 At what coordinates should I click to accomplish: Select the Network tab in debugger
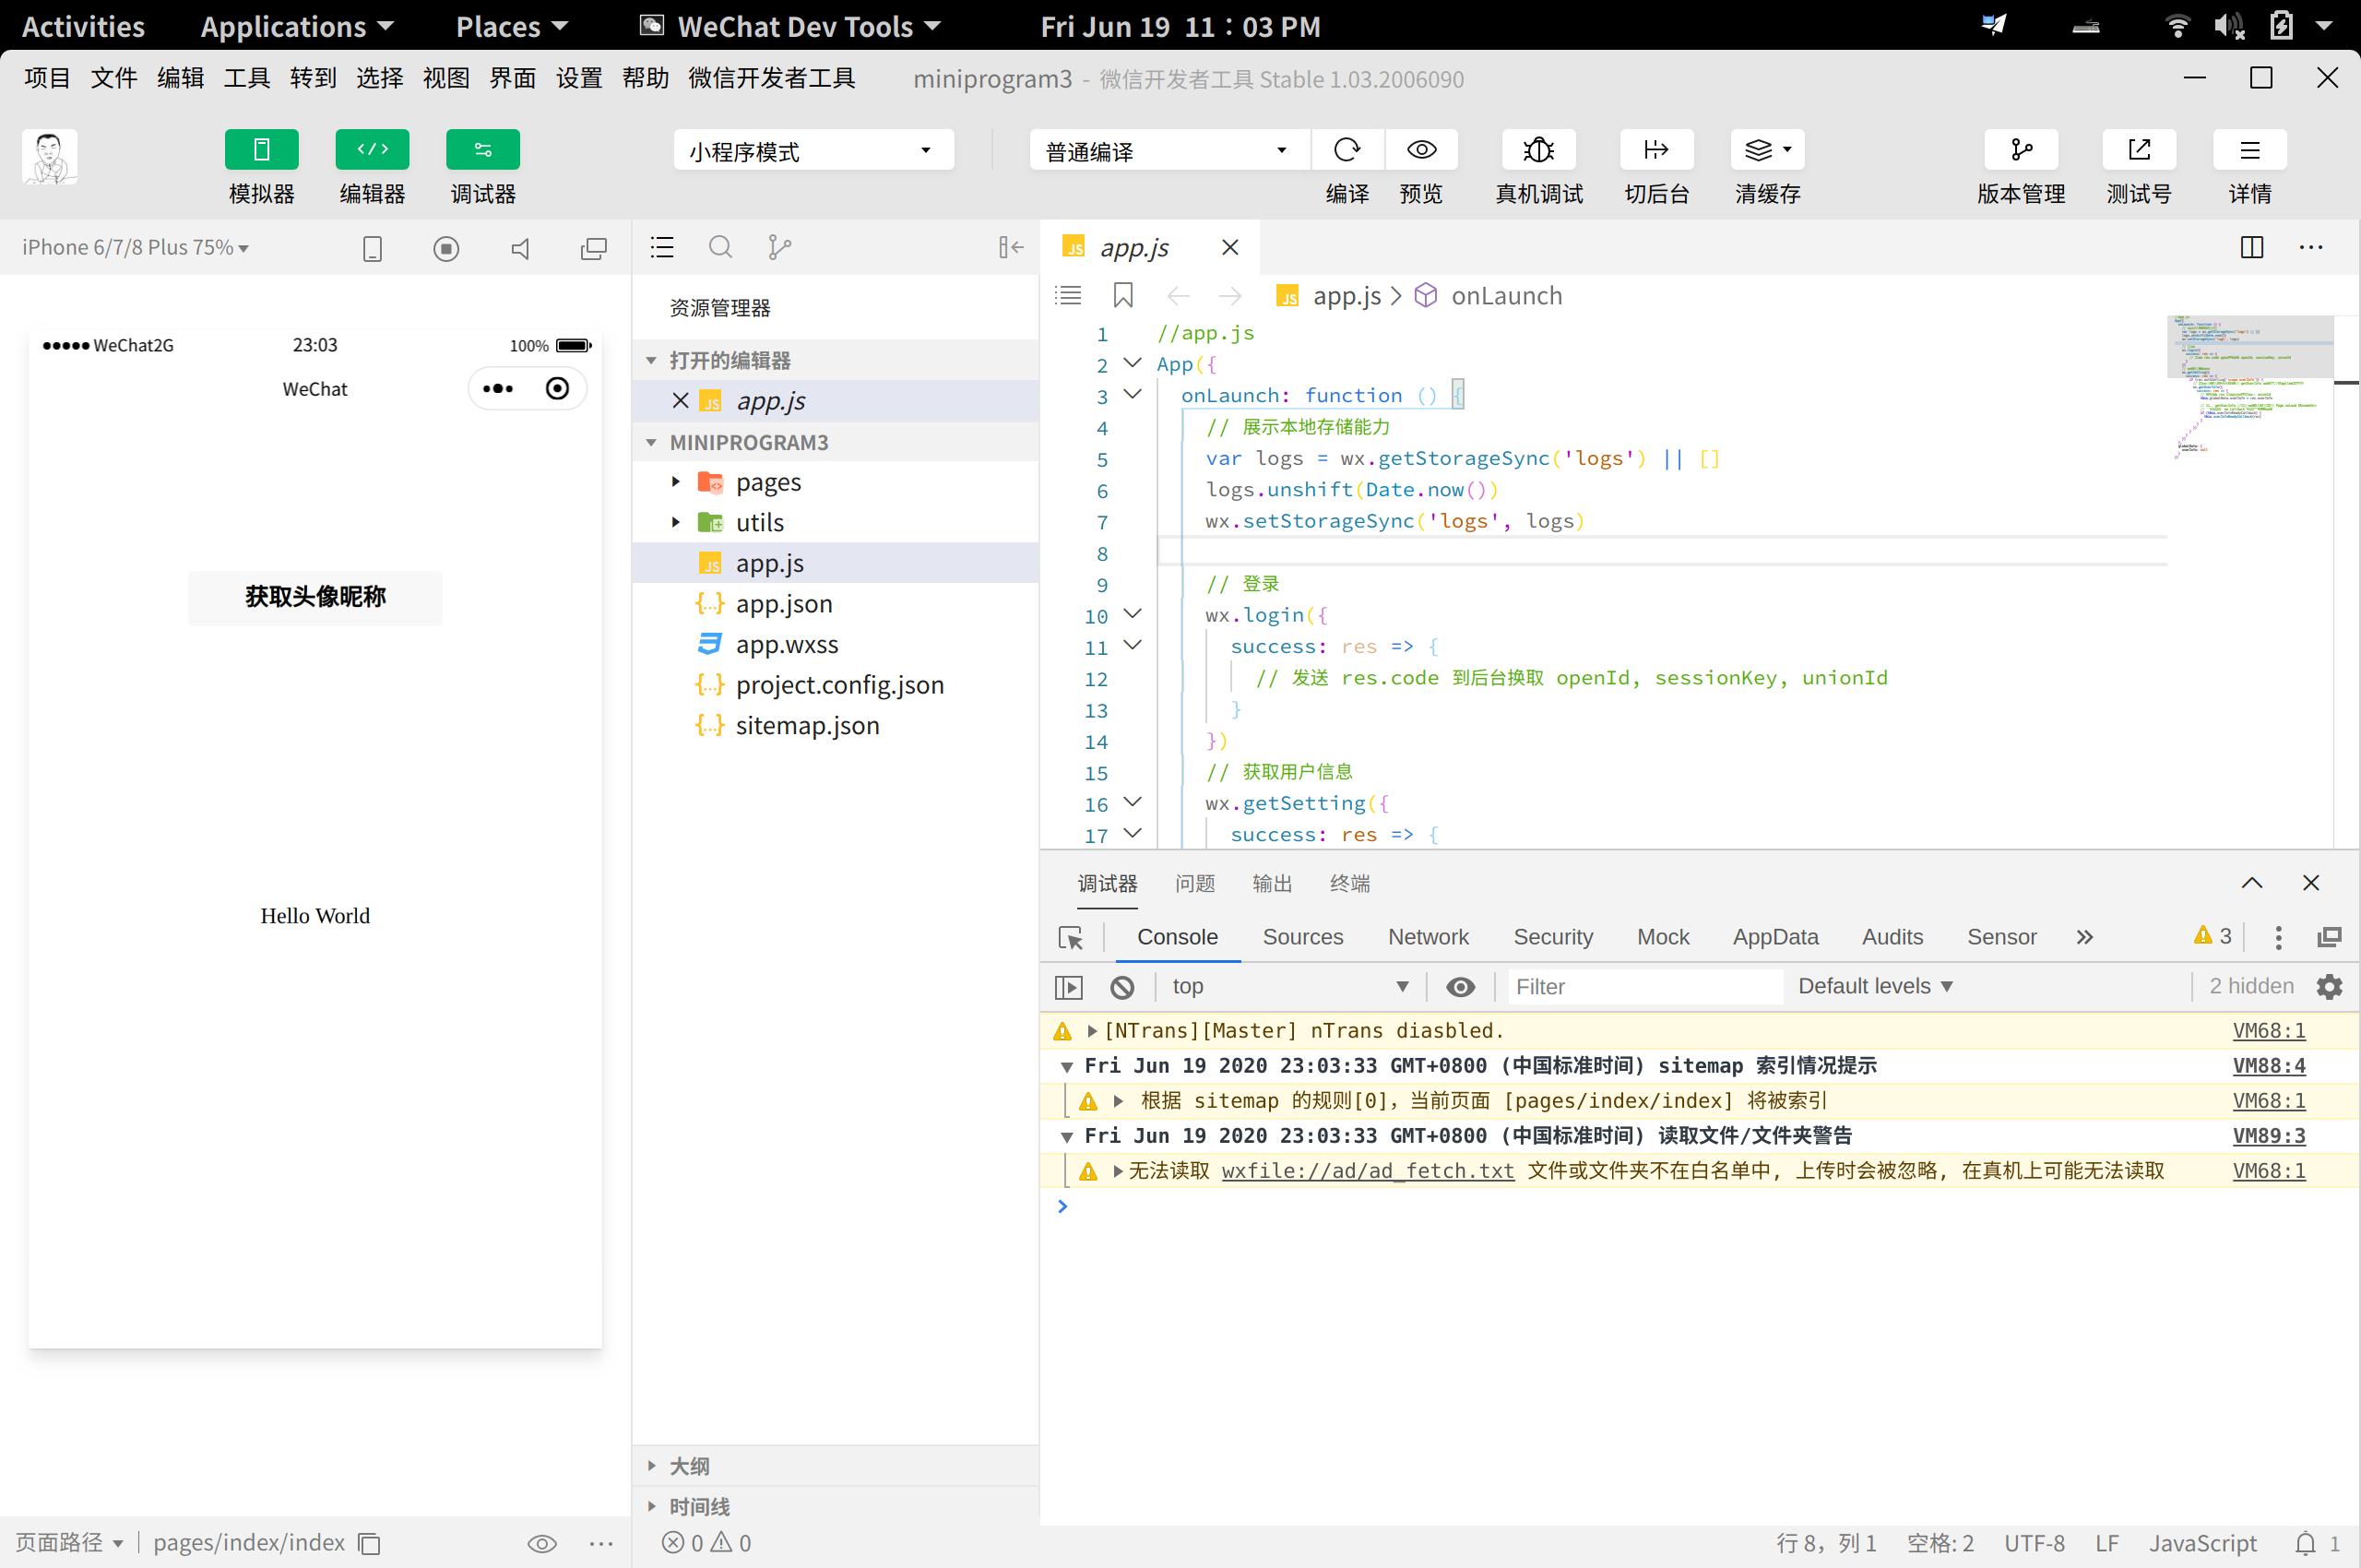pyautogui.click(x=1425, y=936)
